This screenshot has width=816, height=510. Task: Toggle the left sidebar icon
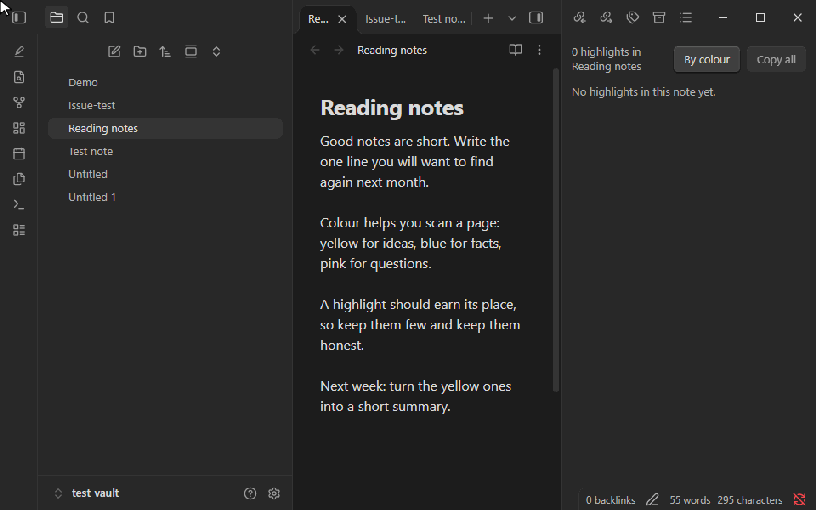pos(19,18)
